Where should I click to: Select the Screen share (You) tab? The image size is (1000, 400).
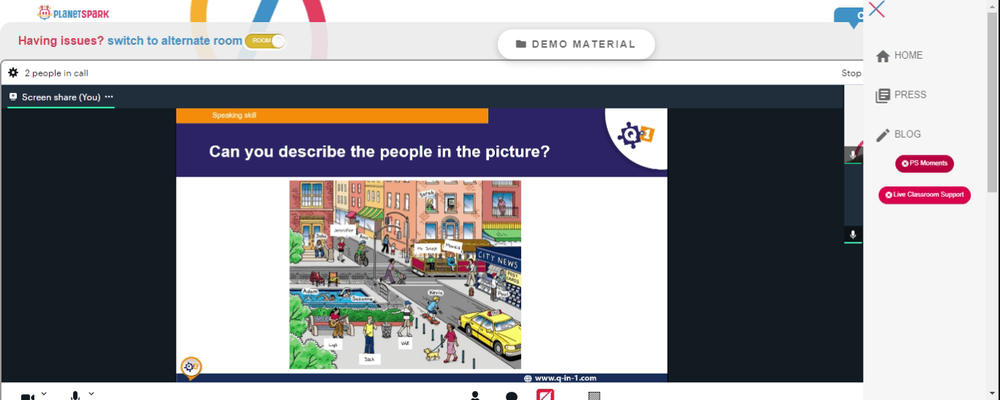61,97
